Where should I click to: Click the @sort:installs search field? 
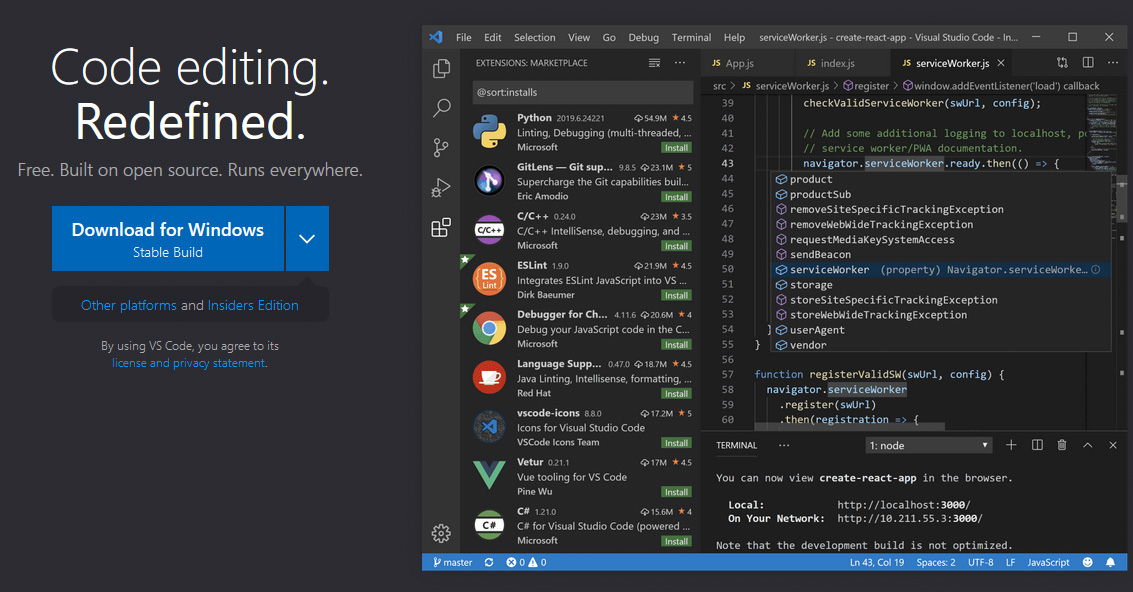[x=582, y=92]
